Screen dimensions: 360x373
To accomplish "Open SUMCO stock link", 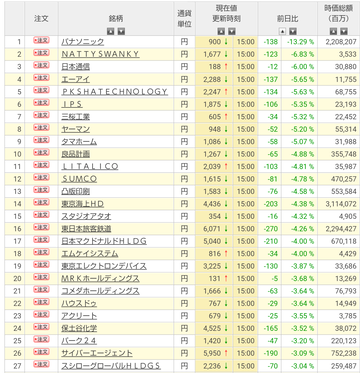I will pyautogui.click(x=79, y=179).
